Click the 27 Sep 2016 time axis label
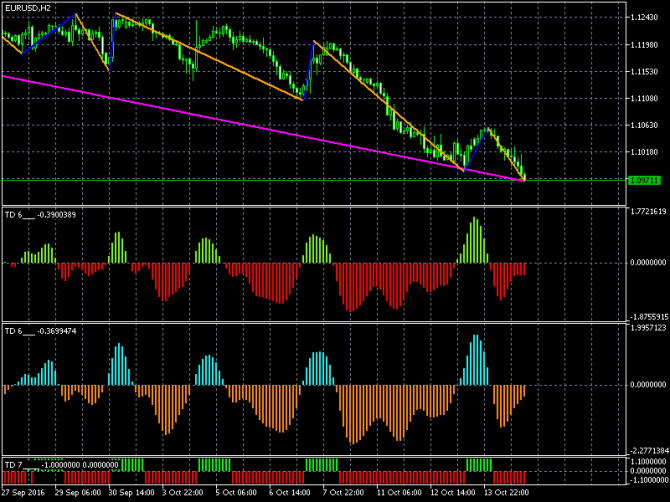Screen dimensions: 670x502 click(x=23, y=492)
